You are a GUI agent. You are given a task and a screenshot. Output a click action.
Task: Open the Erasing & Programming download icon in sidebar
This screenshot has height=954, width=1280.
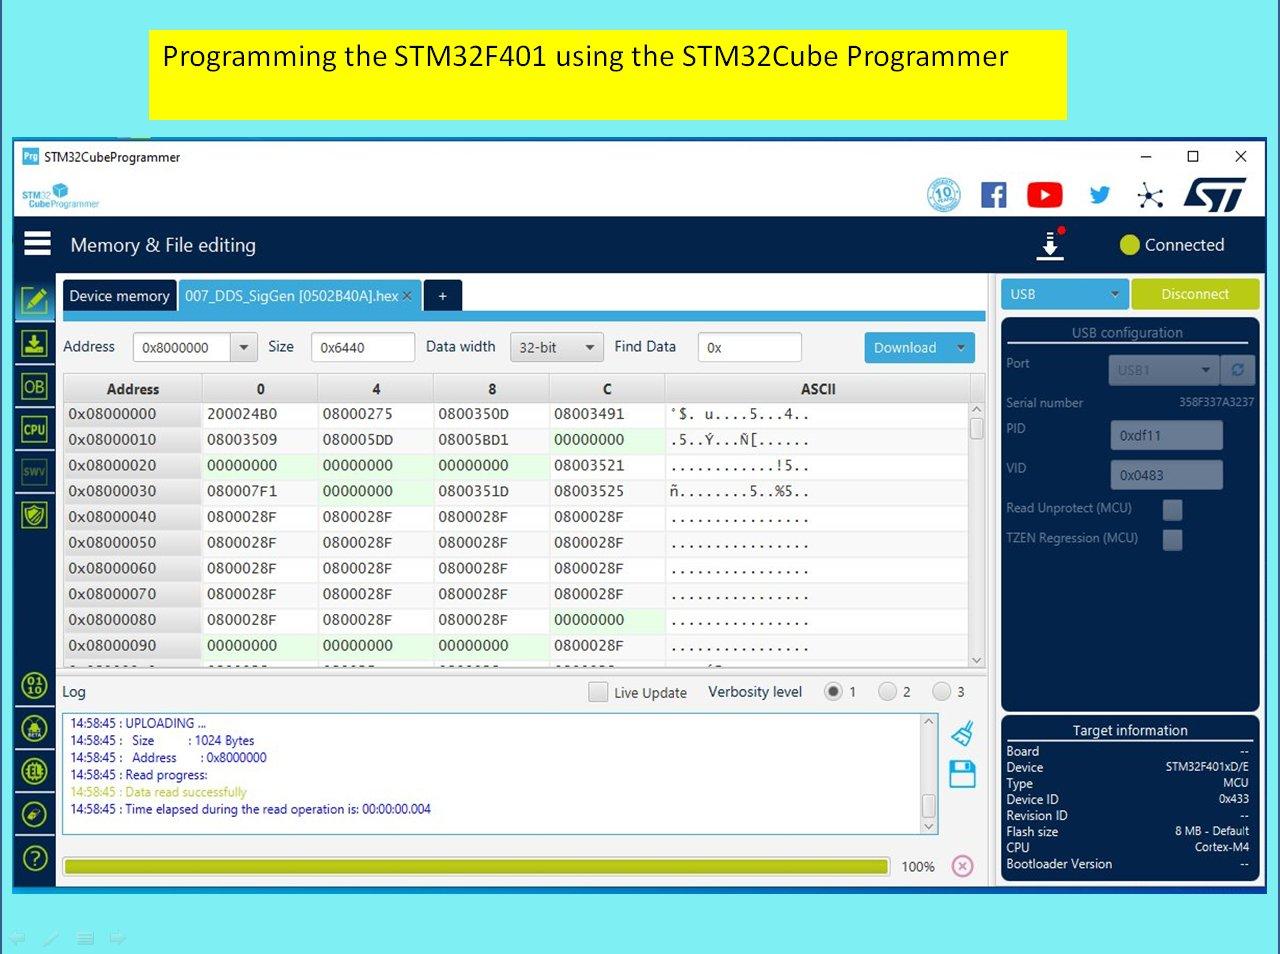tap(34, 343)
